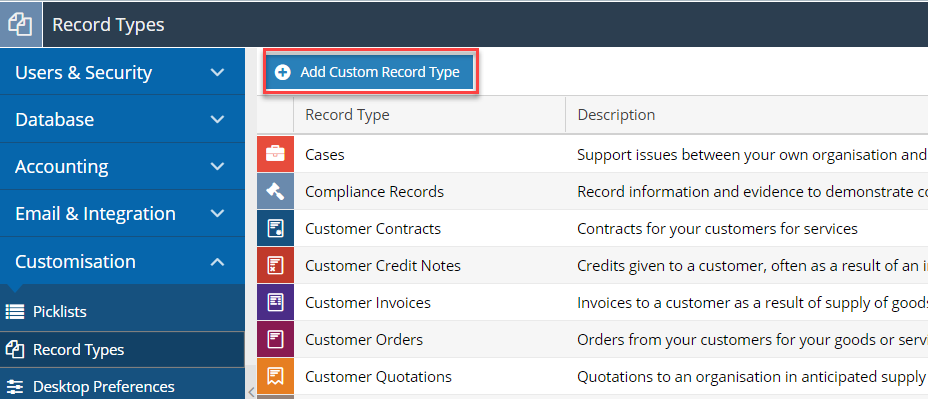Image resolution: width=928 pixels, height=399 pixels.
Task: Collapse sidebar using the small arrow handle
Action: 250,391
